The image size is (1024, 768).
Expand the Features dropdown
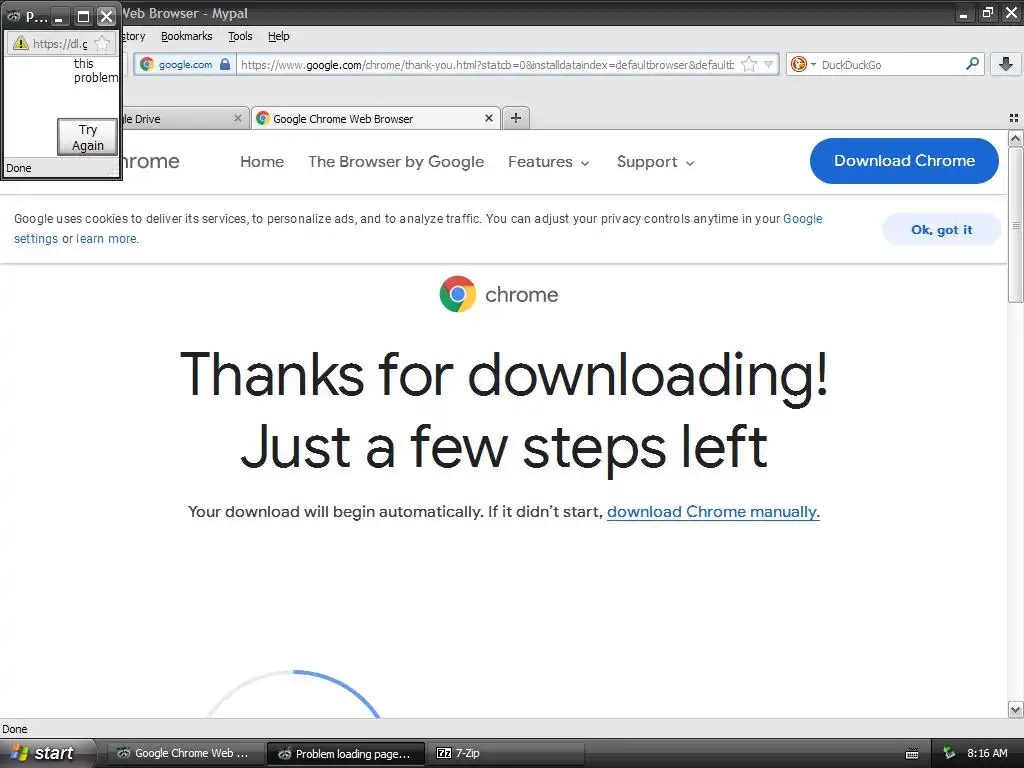click(549, 161)
